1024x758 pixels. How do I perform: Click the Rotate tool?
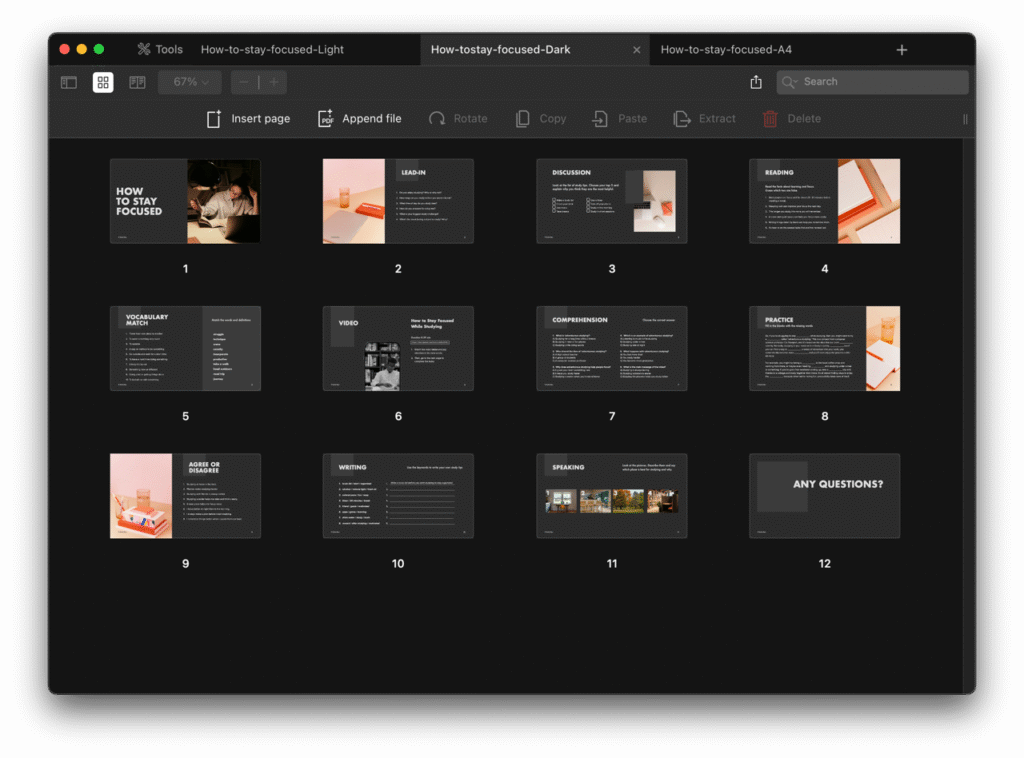[458, 119]
